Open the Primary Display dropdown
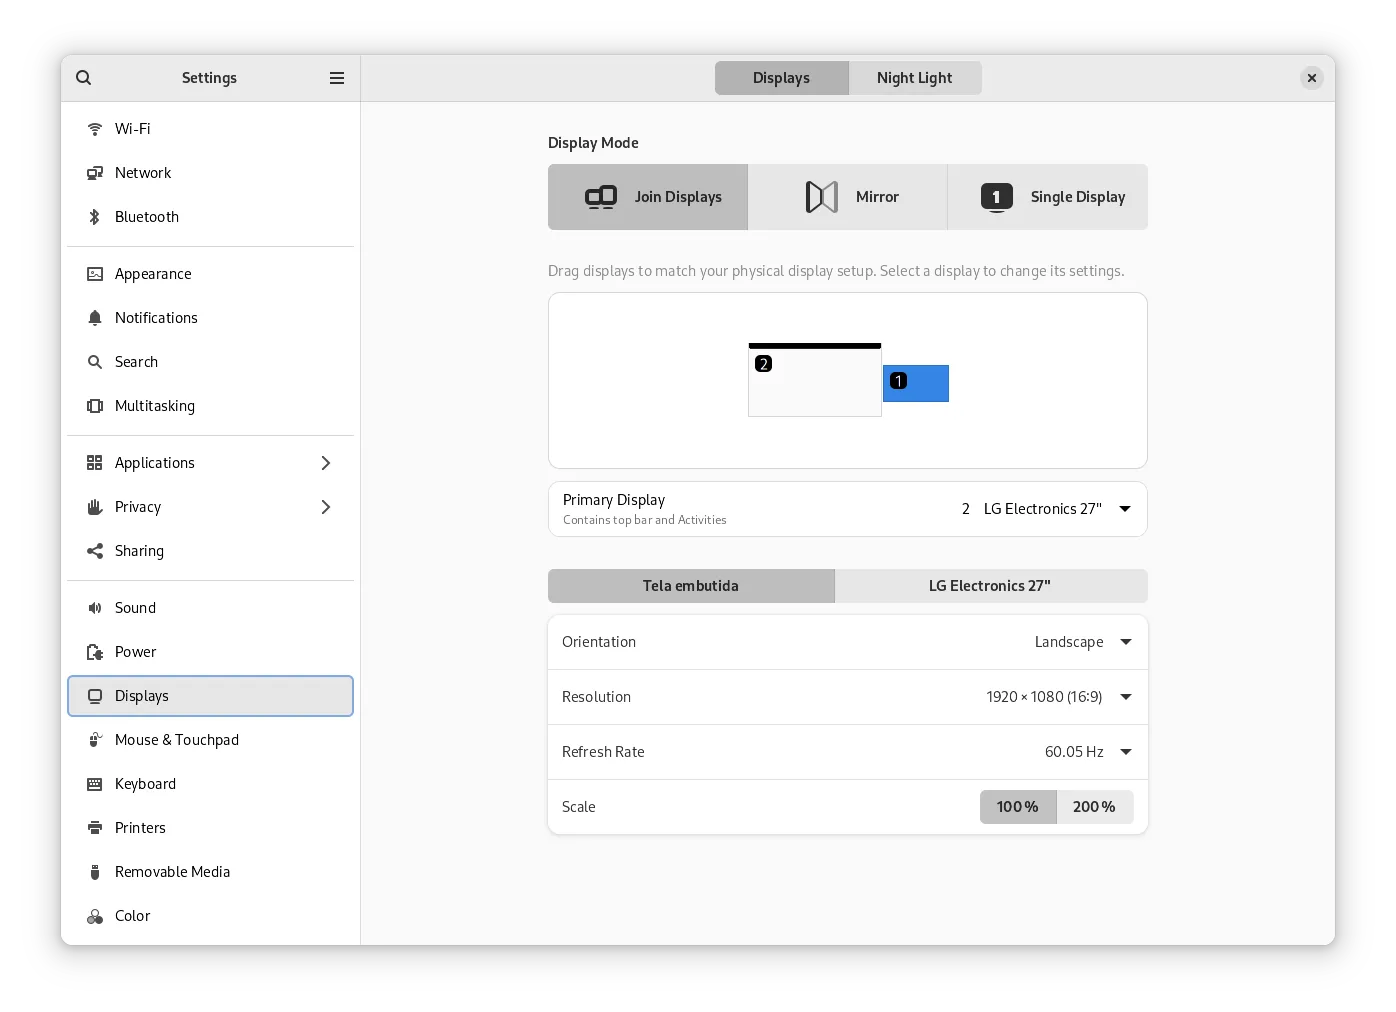 1124,509
